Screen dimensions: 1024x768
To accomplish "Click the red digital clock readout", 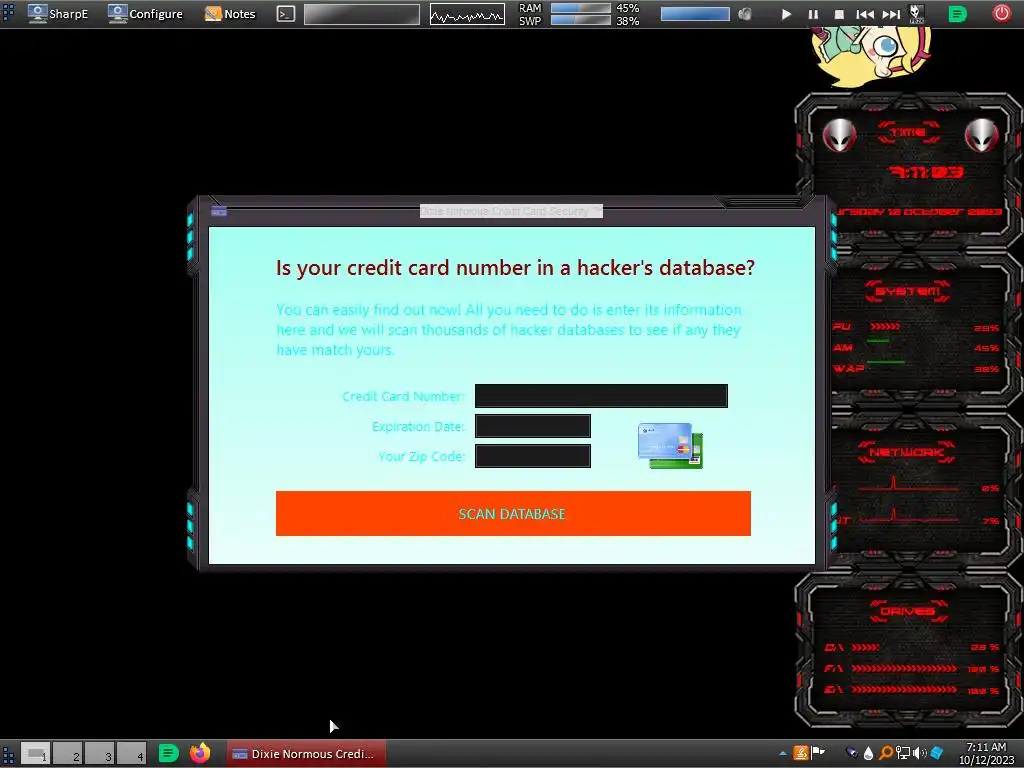I will (926, 172).
